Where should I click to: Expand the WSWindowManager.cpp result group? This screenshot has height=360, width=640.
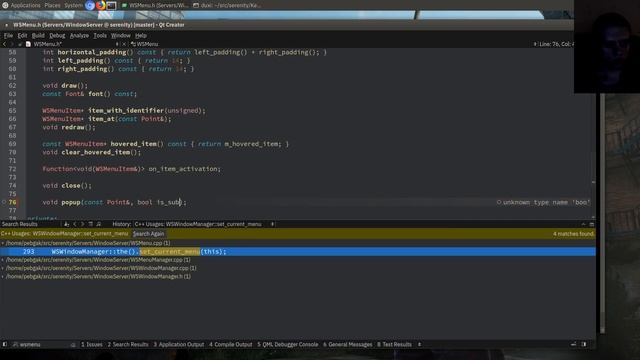pos(3,268)
